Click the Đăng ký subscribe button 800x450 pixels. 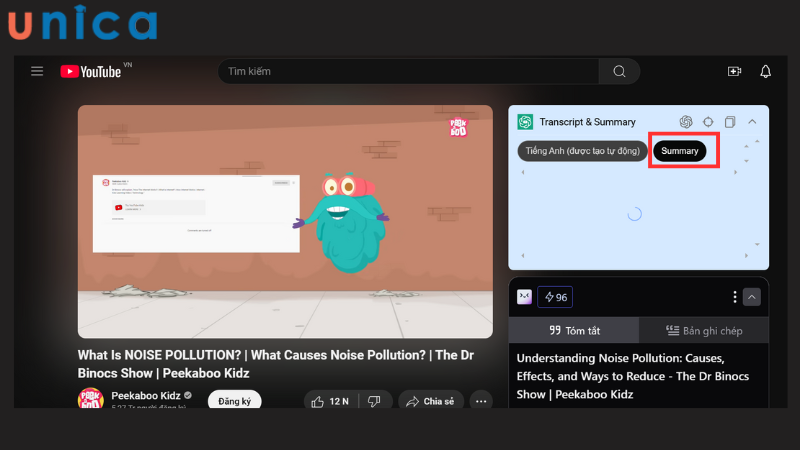pyautogui.click(x=235, y=401)
